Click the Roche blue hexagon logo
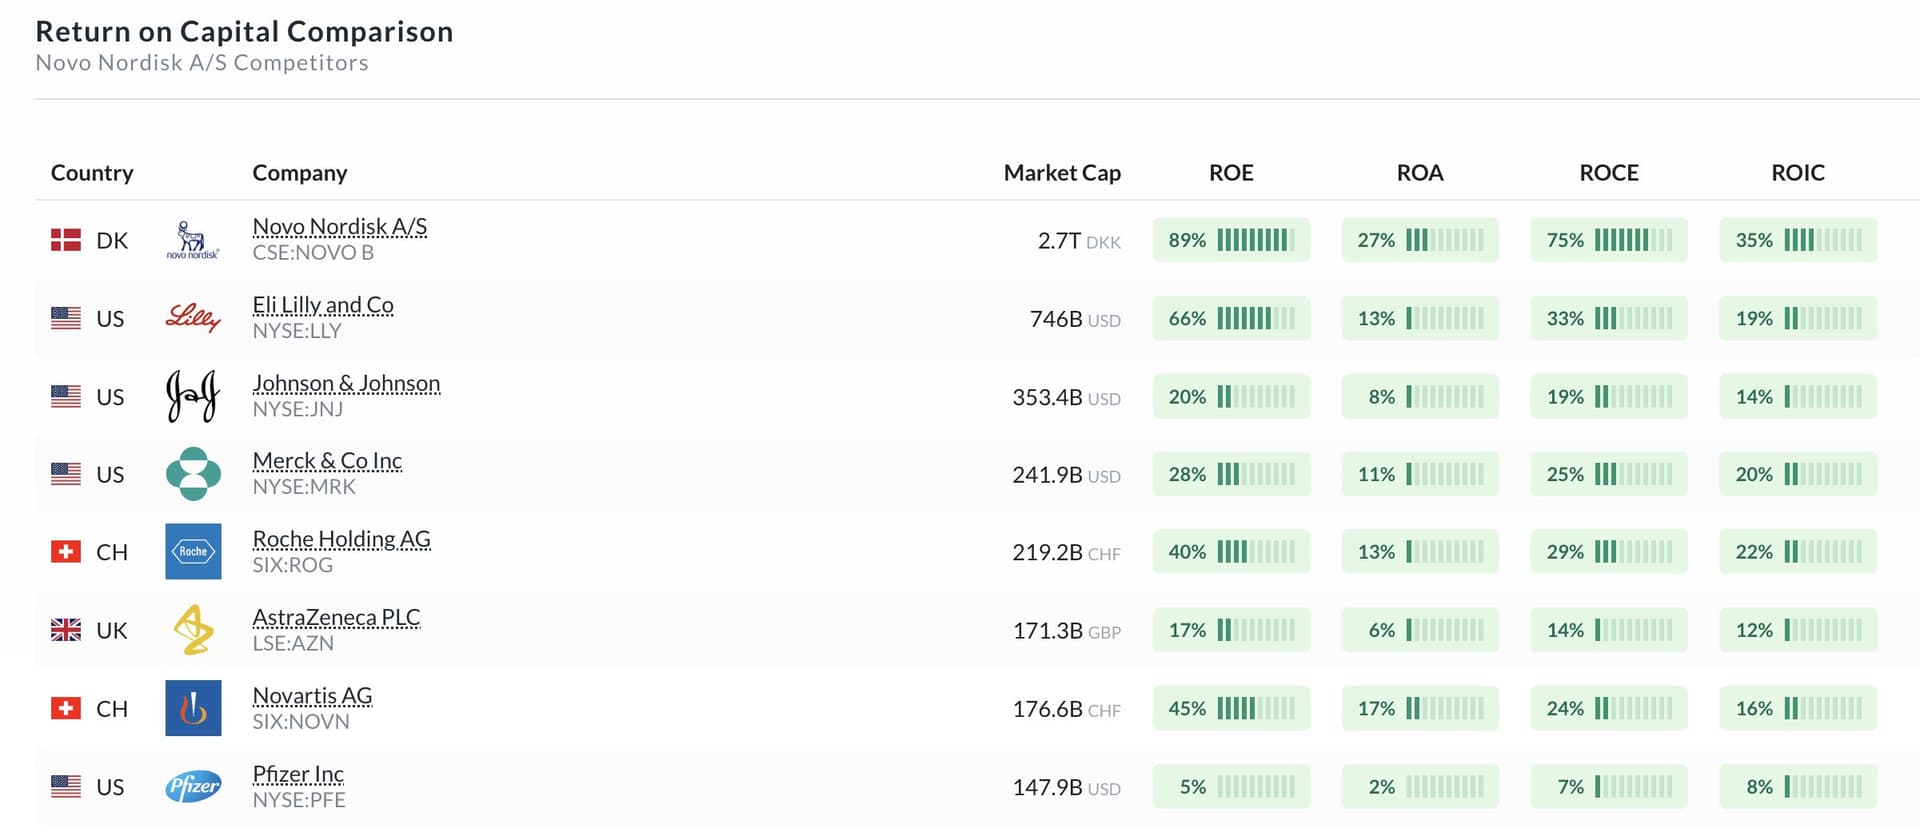 (x=193, y=552)
